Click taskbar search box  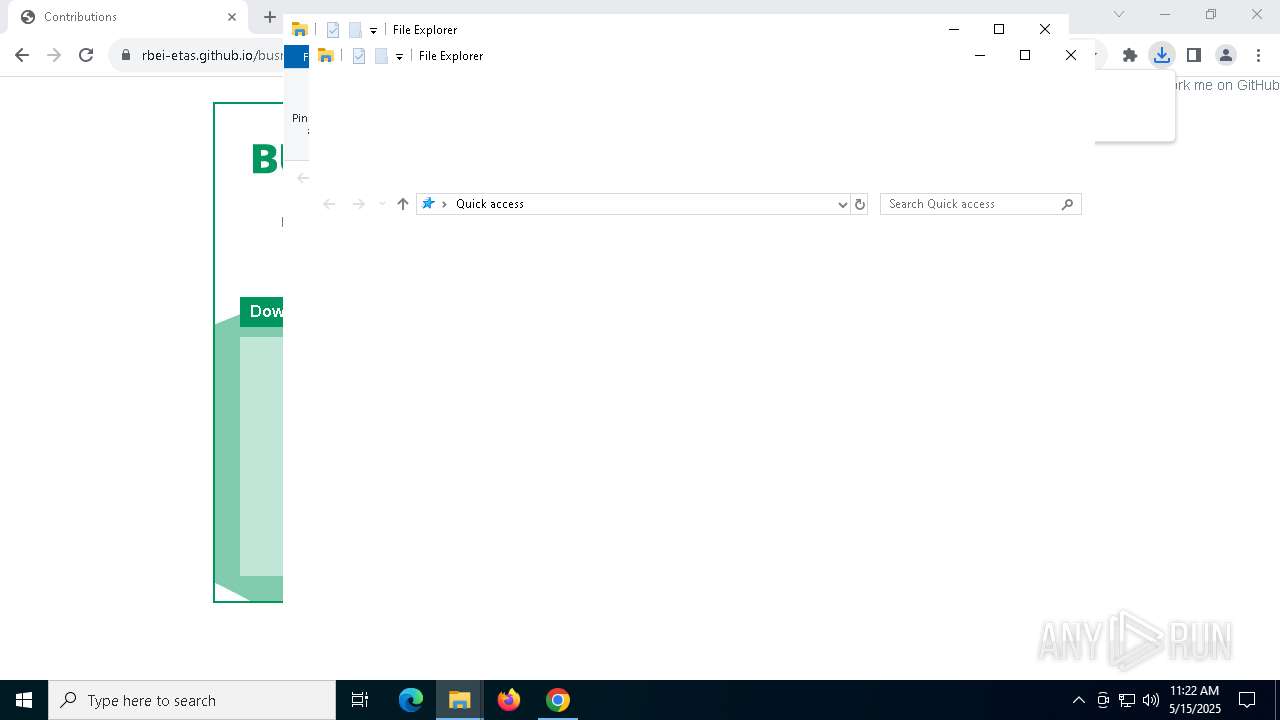tap(192, 700)
